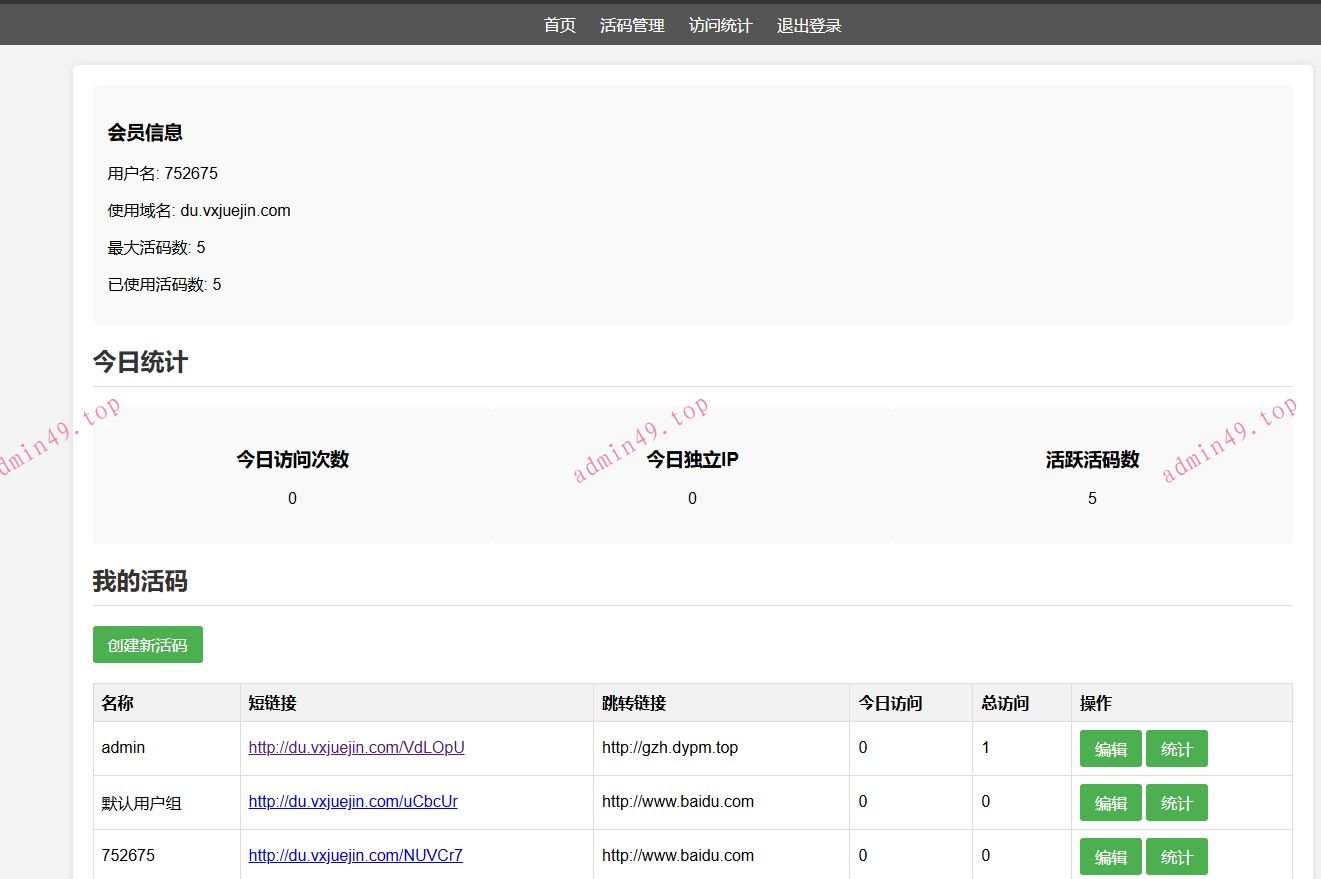1321x879 pixels.
Task: Click 统计 in the admin row
Action: [1176, 749]
